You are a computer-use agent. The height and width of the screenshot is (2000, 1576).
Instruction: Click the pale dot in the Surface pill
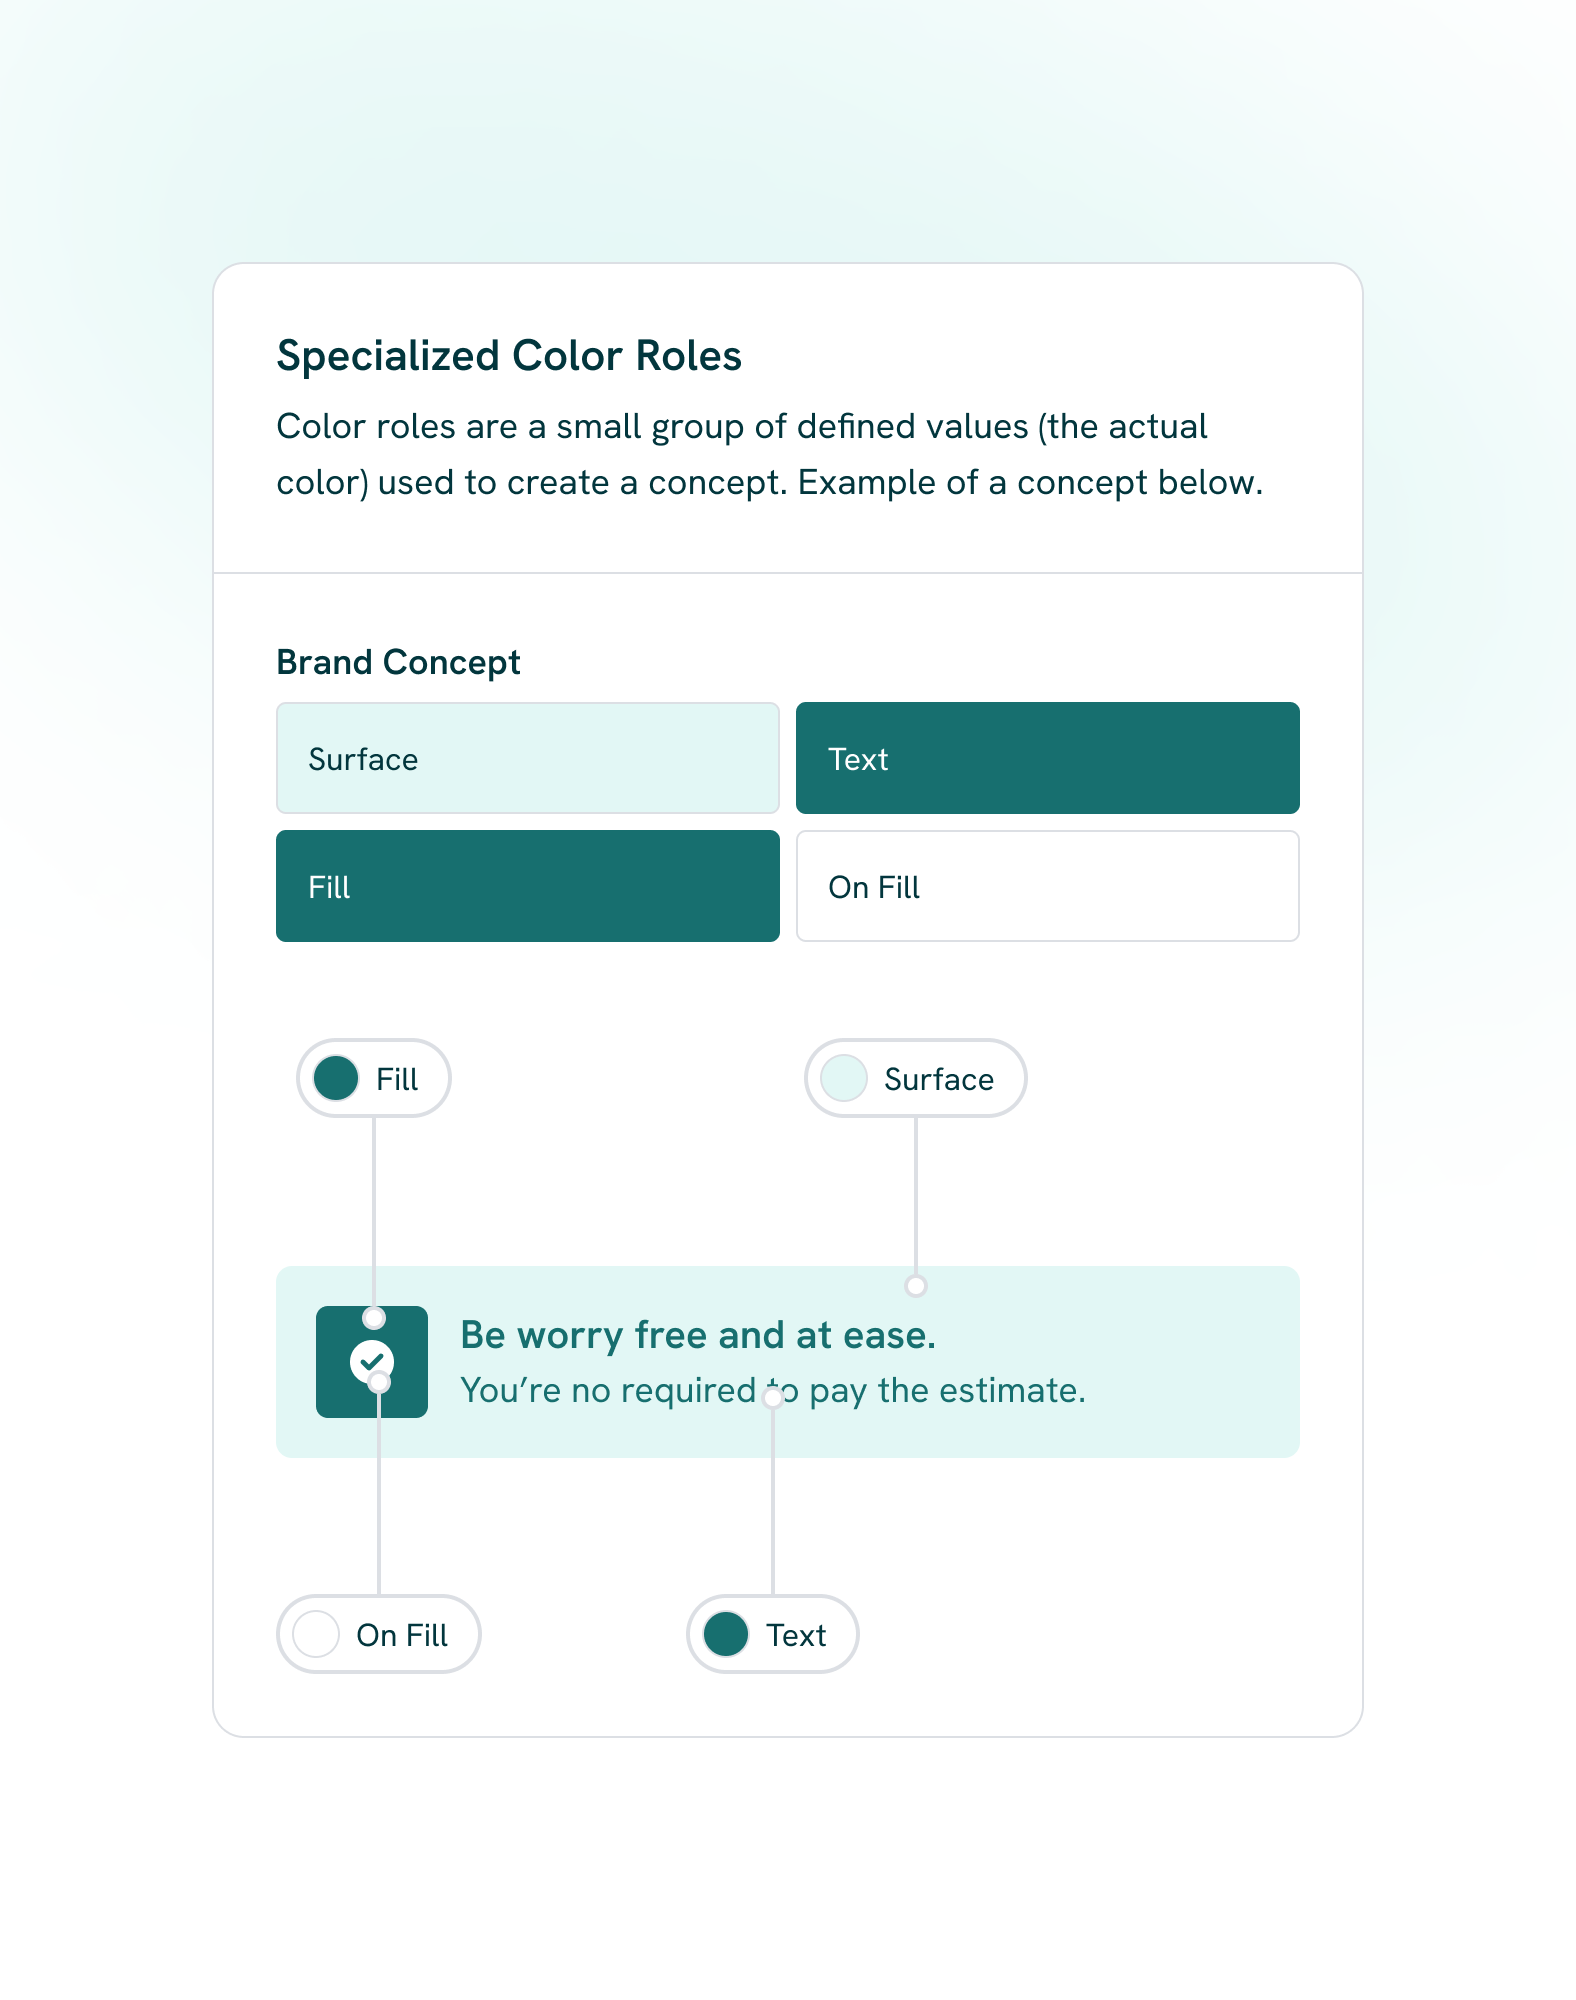[x=844, y=1078]
